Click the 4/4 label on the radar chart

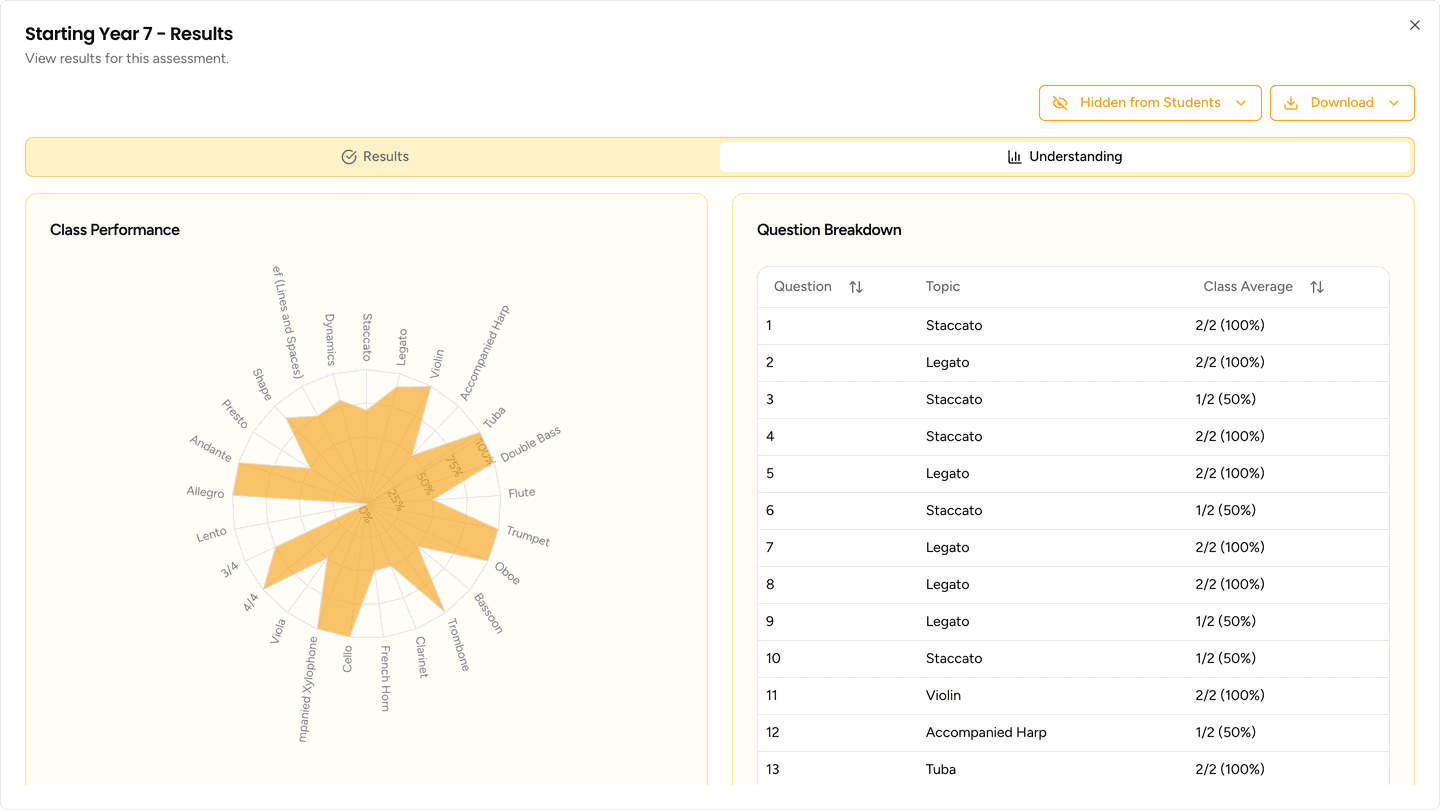(x=250, y=602)
